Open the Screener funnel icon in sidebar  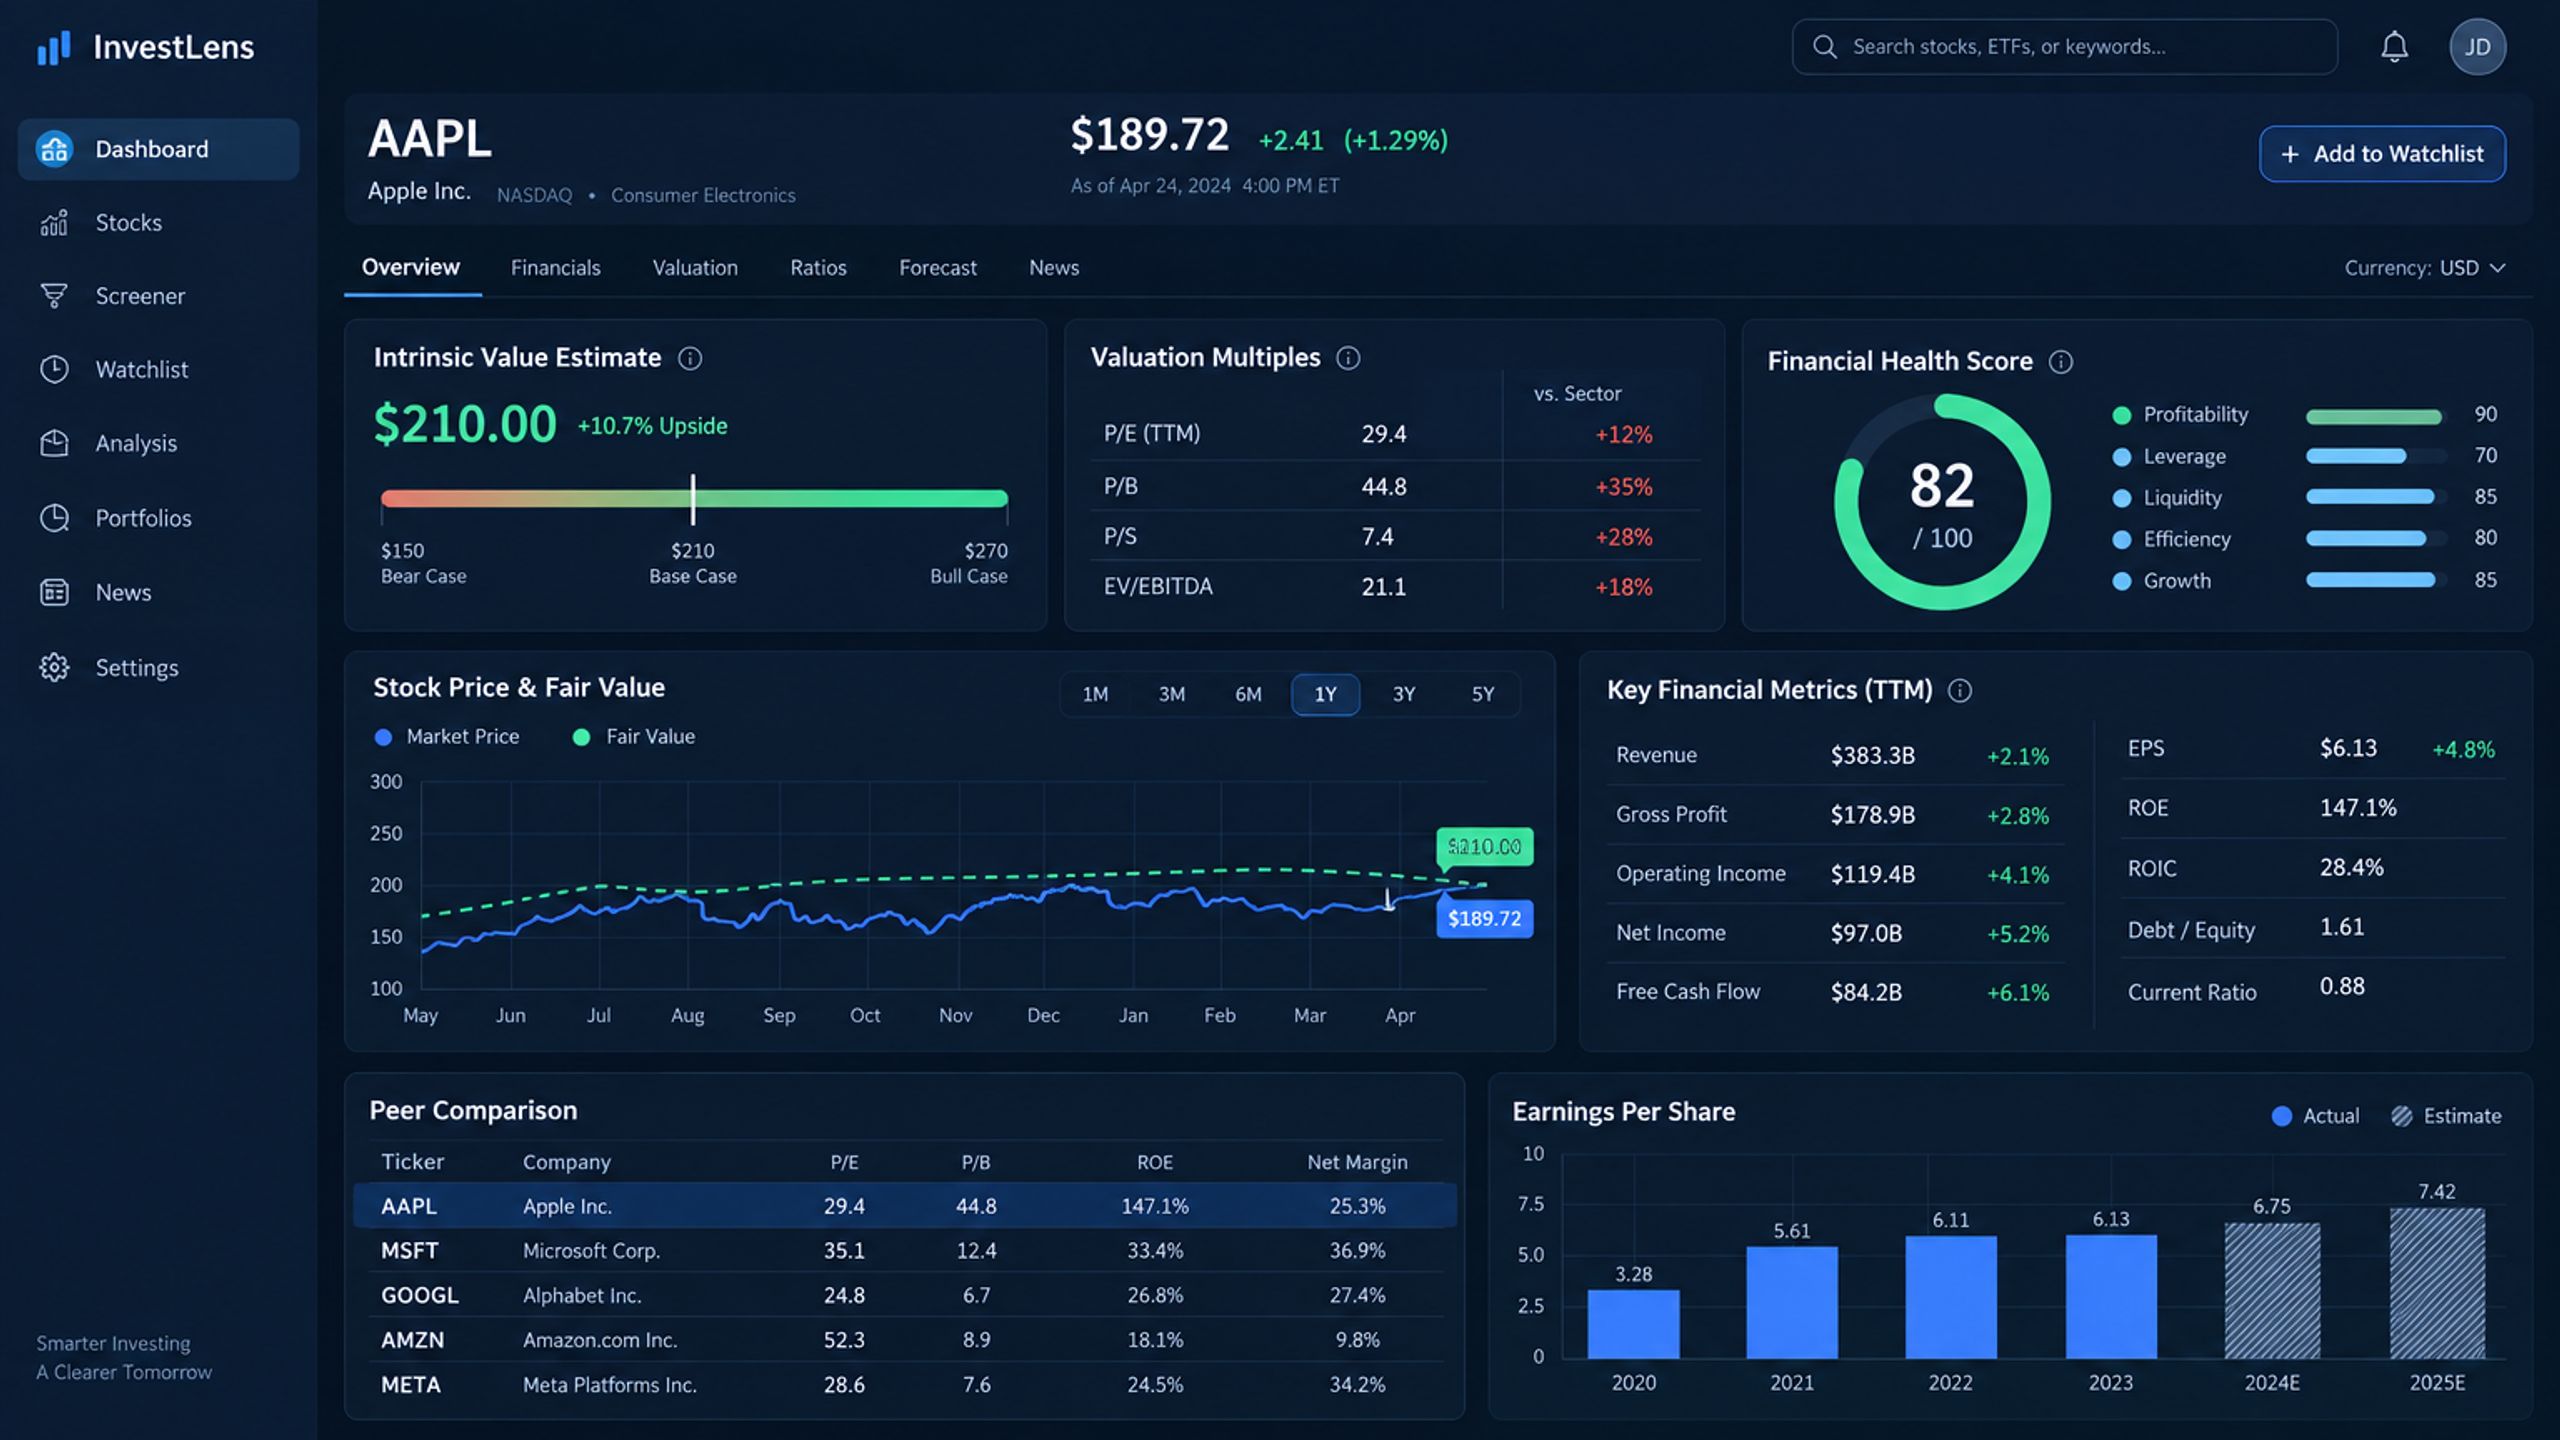54,296
